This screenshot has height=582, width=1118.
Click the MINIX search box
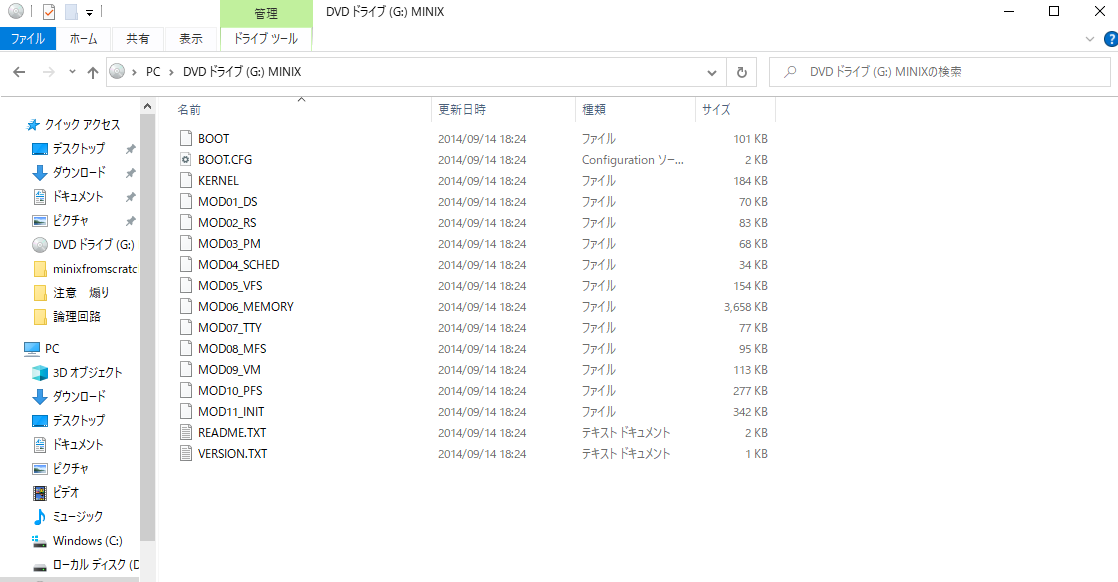click(x=940, y=72)
